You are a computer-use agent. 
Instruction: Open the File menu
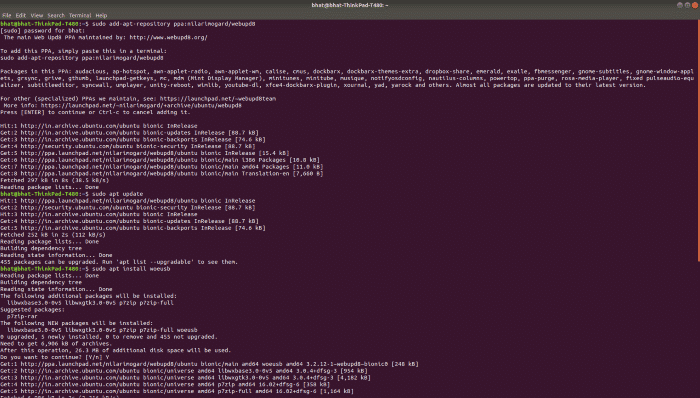[x=7, y=15]
